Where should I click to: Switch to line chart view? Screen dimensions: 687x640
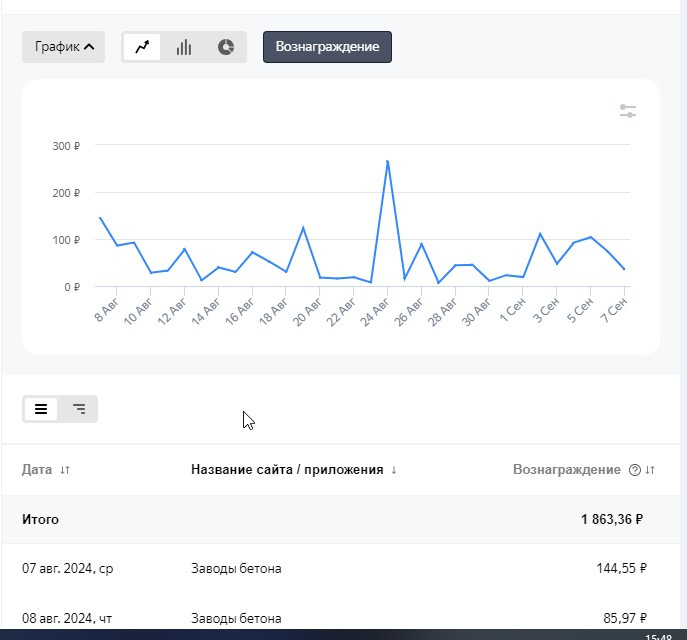point(142,47)
